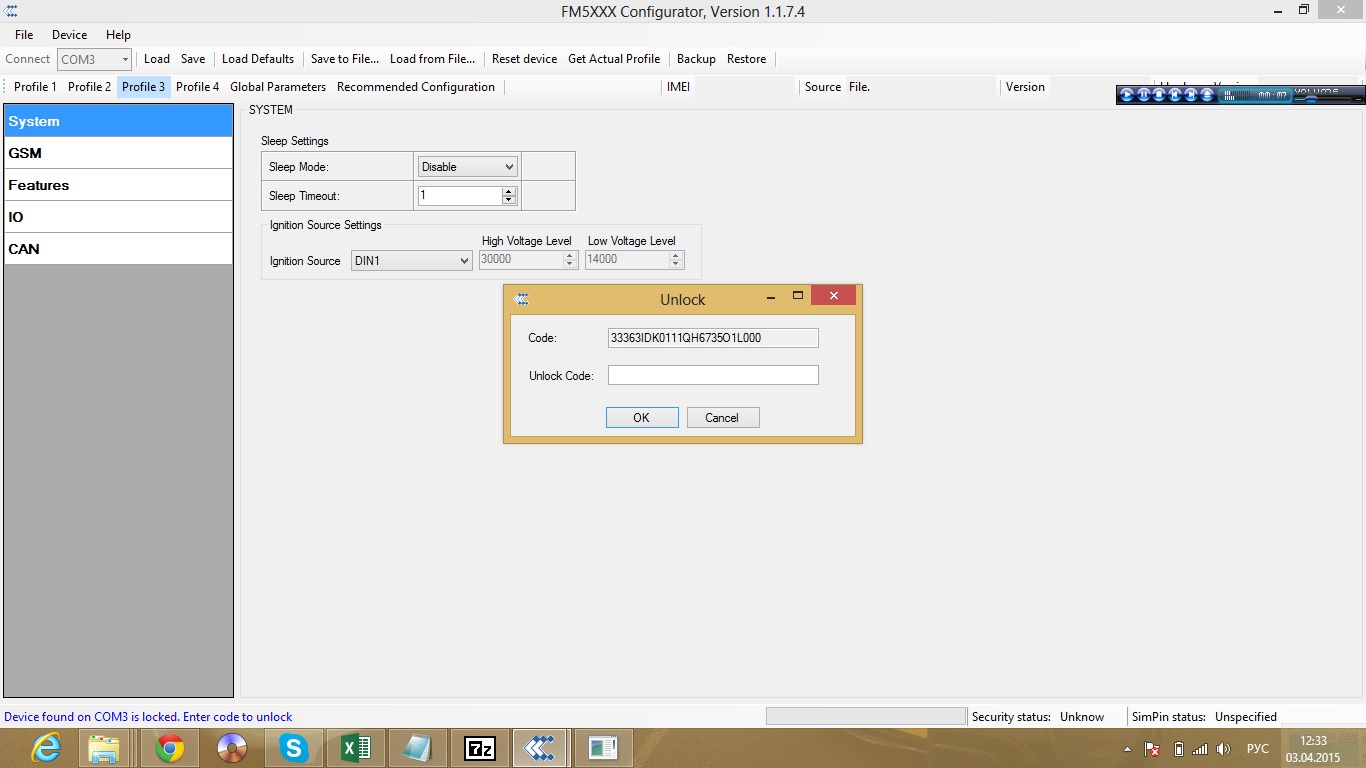
Task: Cancel the Unlock dialog
Action: pyautogui.click(x=722, y=418)
